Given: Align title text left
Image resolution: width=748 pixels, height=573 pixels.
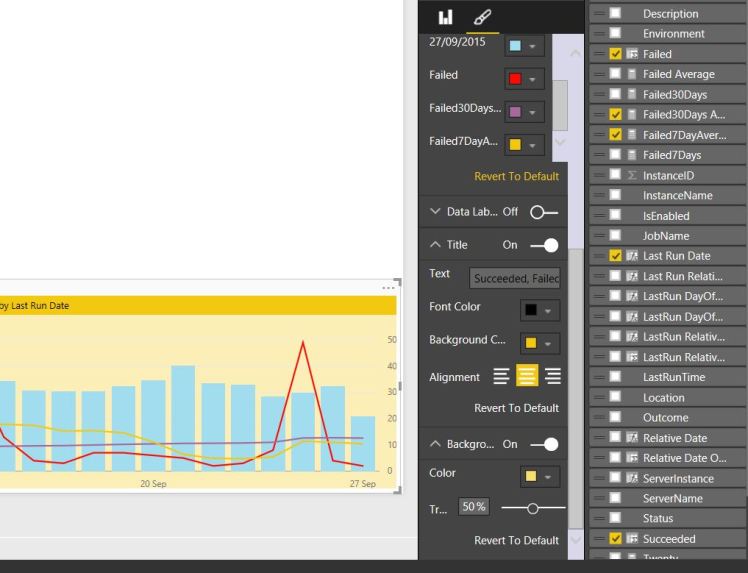Looking at the screenshot, I should (501, 376).
